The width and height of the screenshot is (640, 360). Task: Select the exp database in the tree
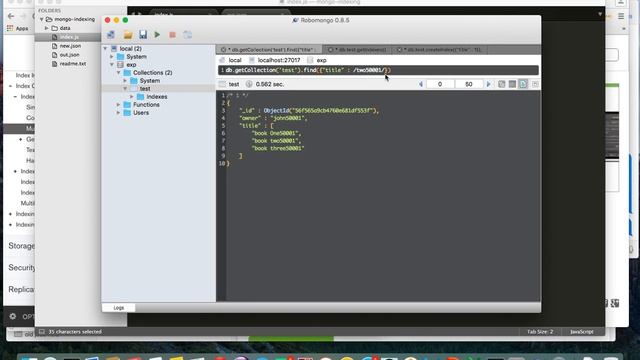(x=131, y=65)
